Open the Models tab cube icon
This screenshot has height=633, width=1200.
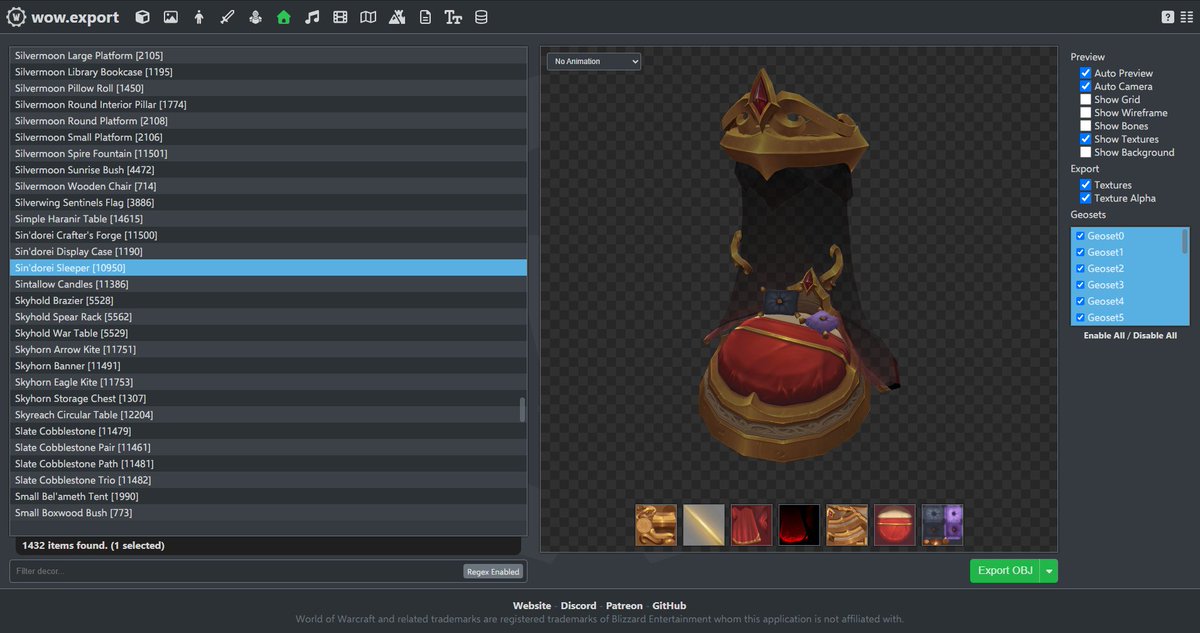(x=143, y=17)
